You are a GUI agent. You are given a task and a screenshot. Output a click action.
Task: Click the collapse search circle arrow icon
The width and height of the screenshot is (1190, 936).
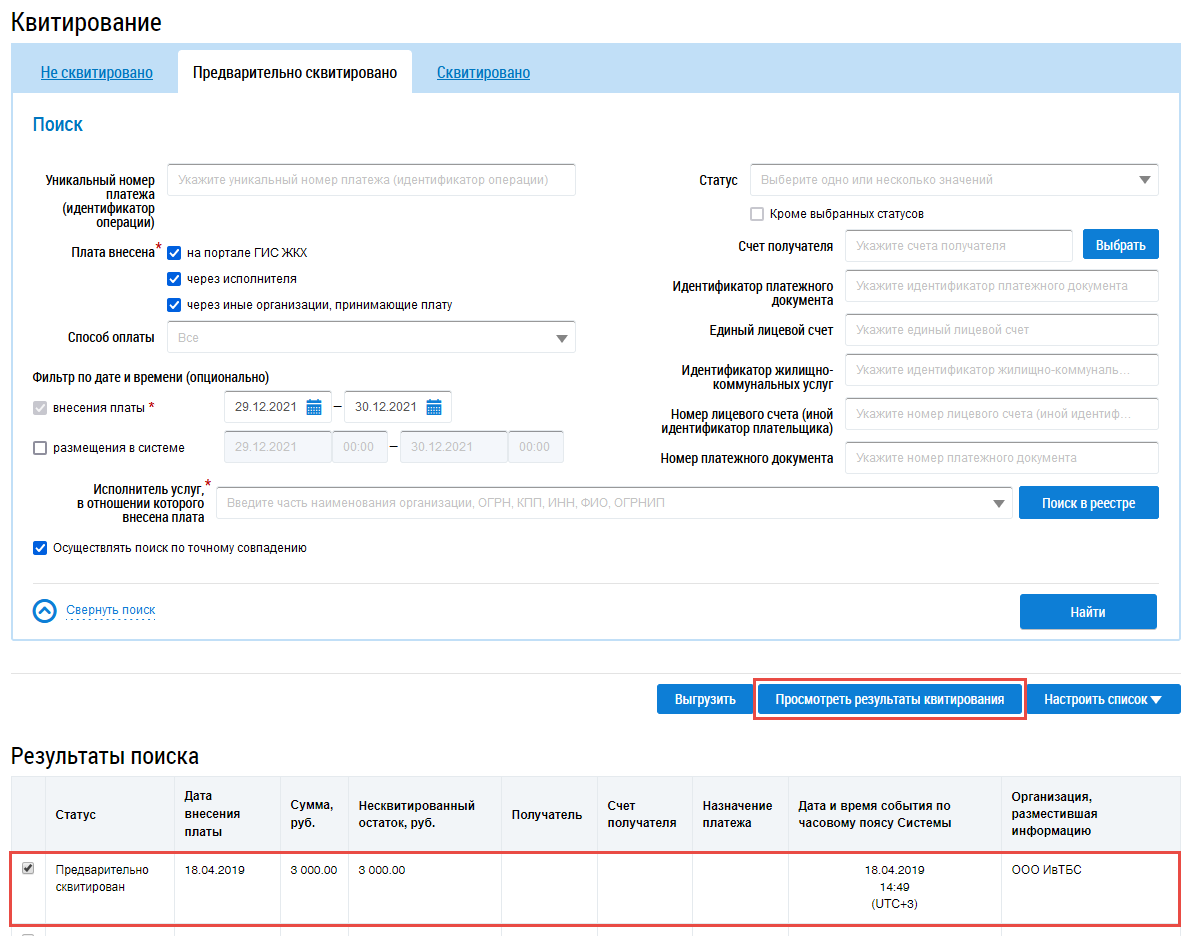click(x=45, y=611)
